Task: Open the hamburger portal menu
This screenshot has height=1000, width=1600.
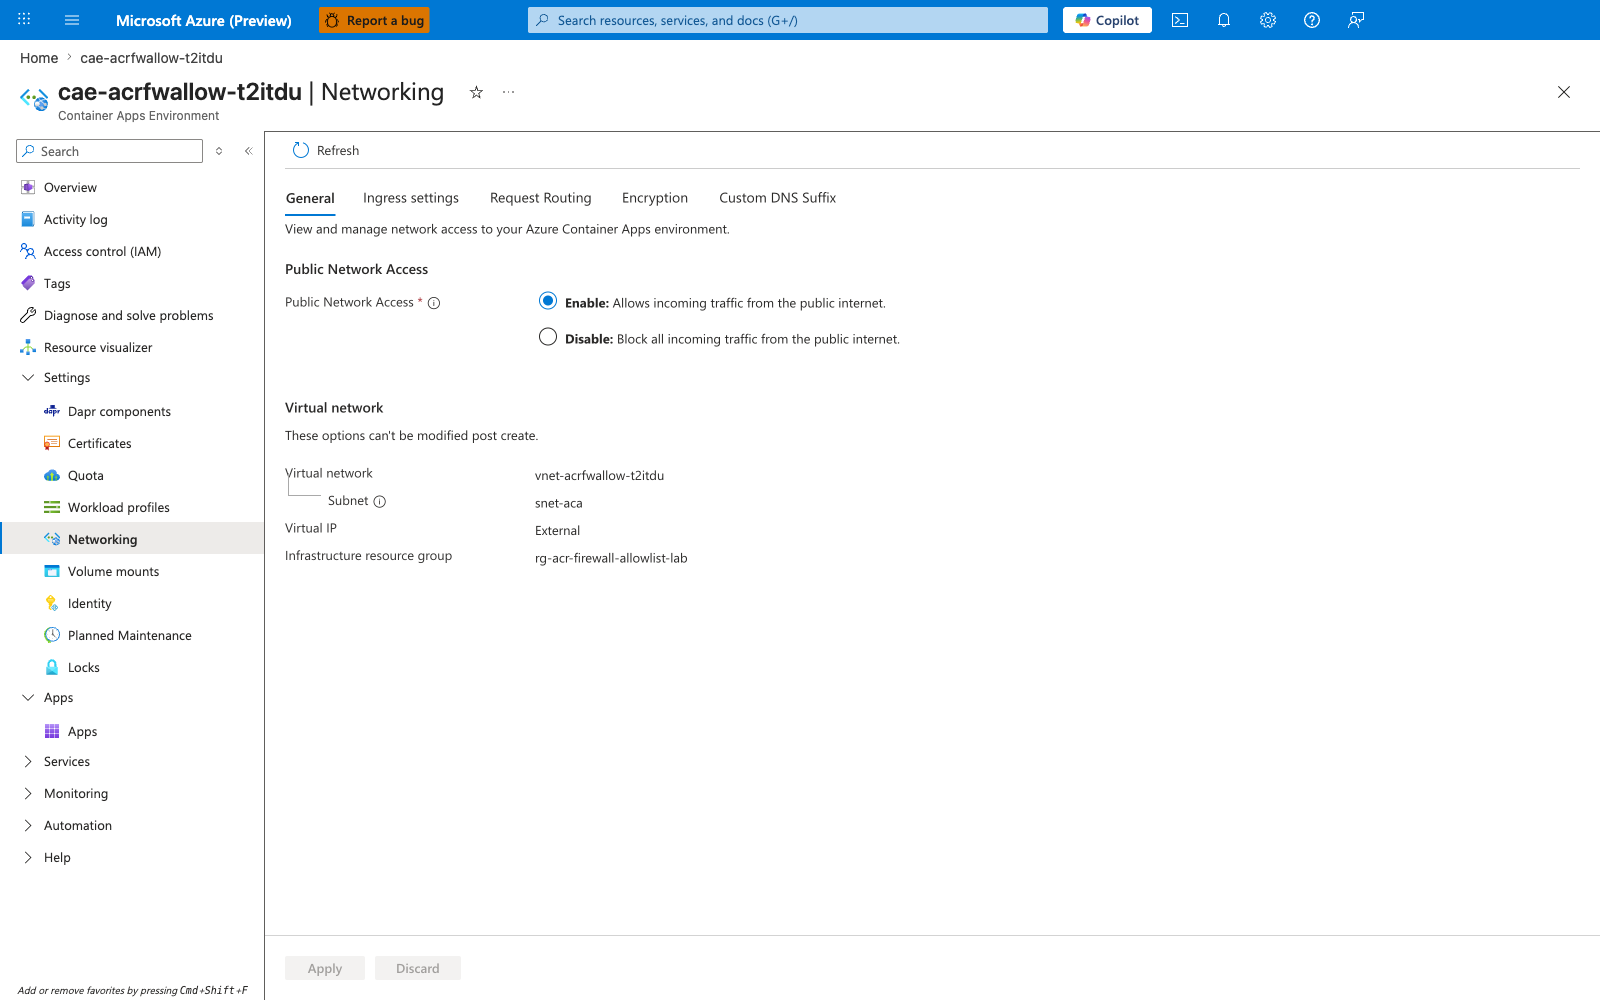Action: click(x=72, y=20)
